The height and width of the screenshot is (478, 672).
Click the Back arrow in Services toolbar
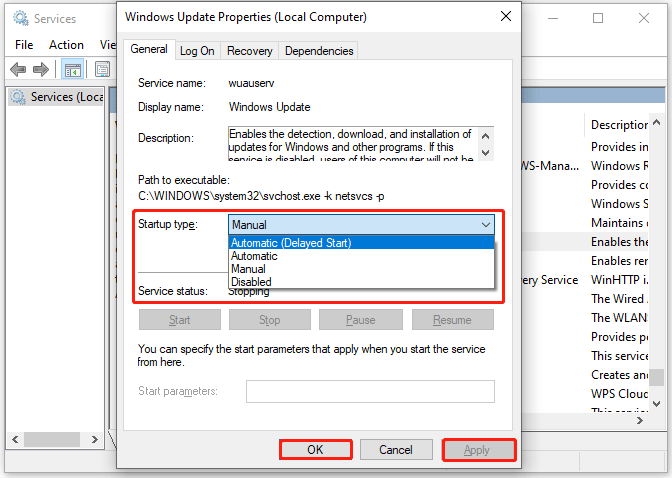[18, 69]
